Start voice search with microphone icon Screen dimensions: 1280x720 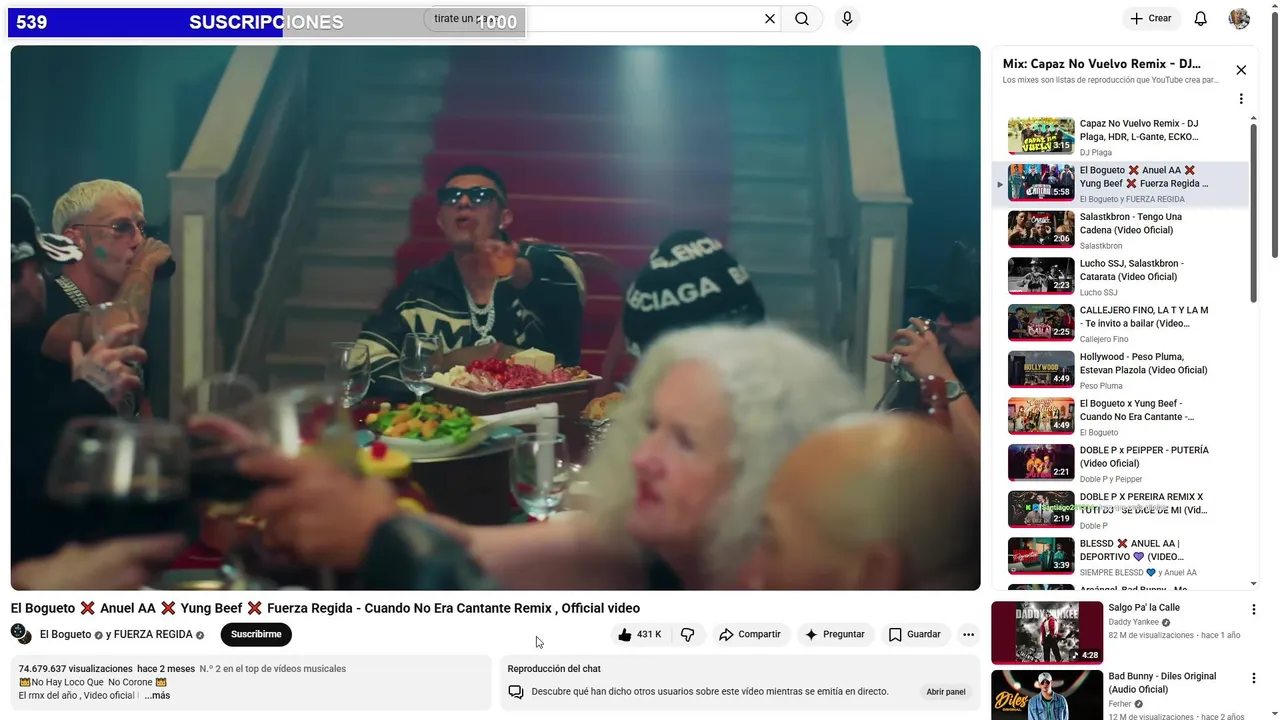click(847, 19)
